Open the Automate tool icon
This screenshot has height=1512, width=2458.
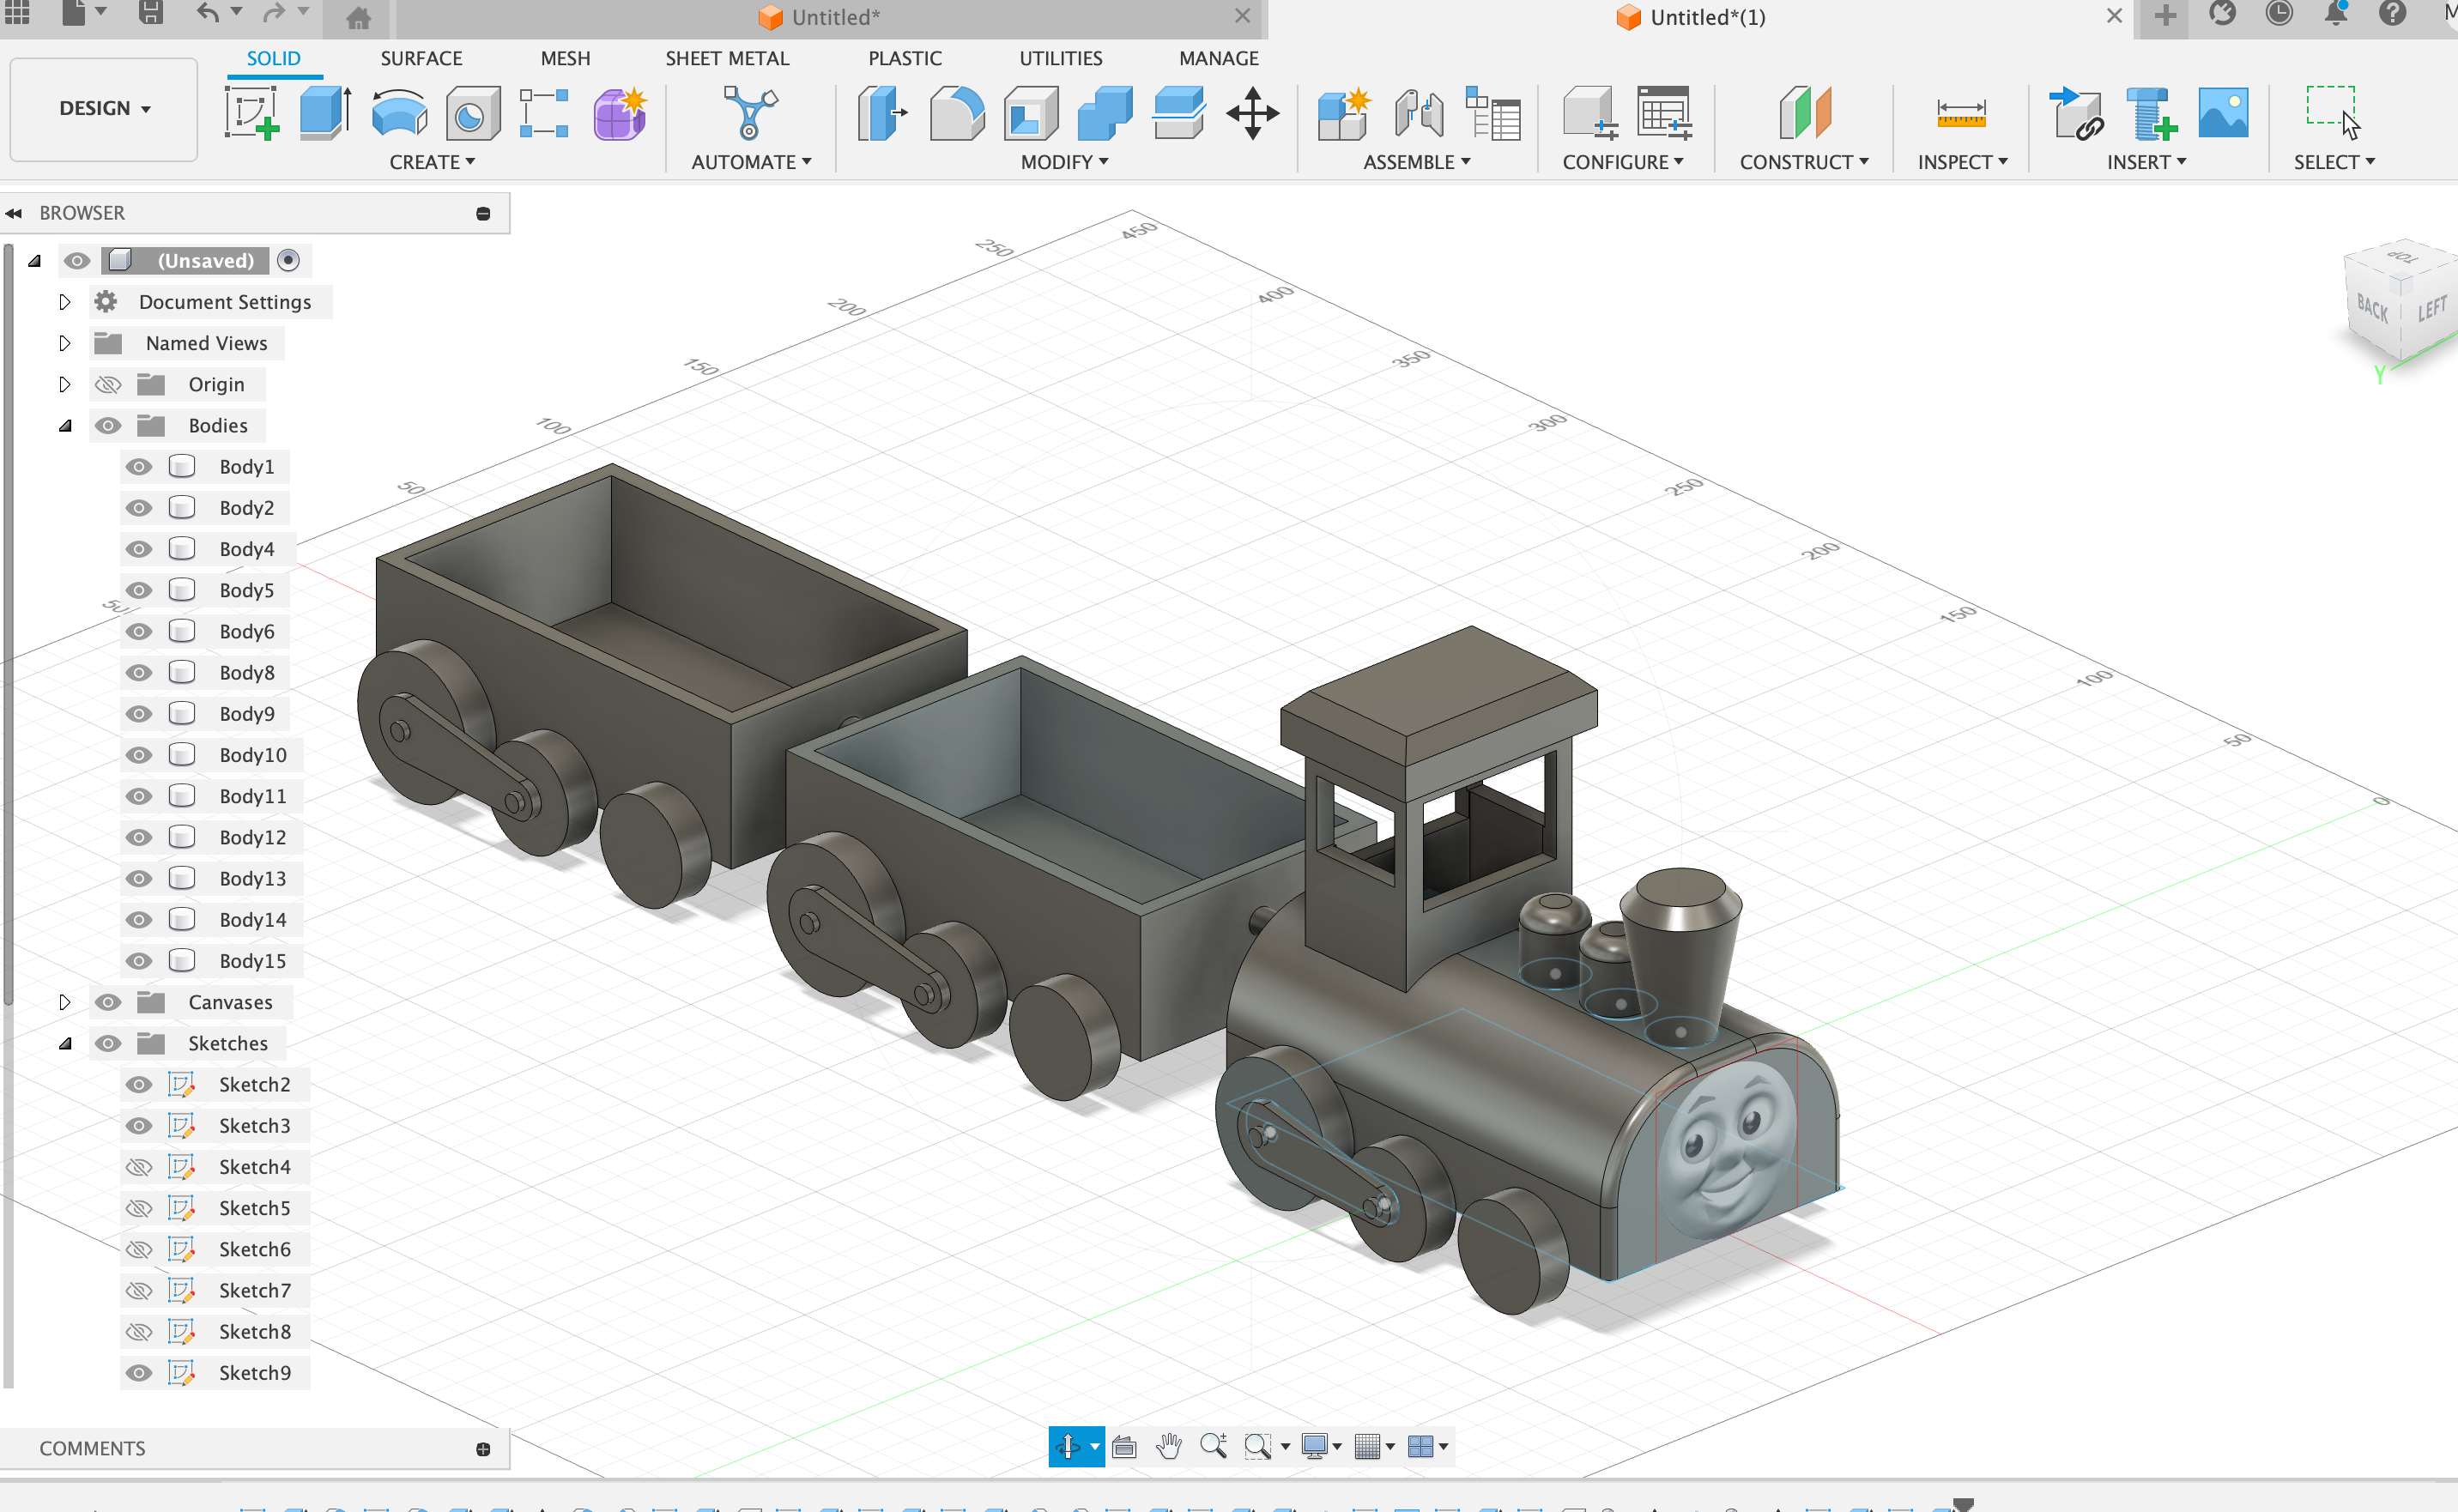tap(750, 112)
